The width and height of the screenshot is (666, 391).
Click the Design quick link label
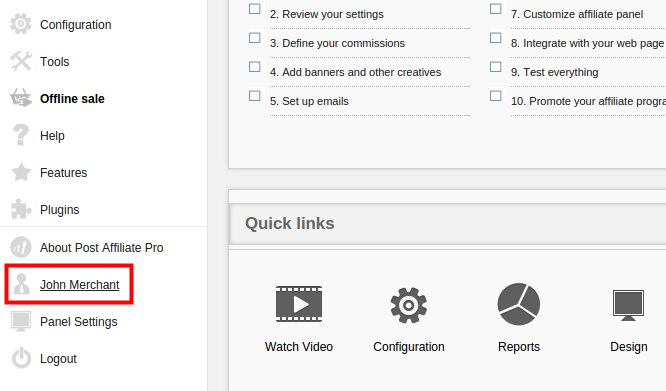click(x=629, y=347)
